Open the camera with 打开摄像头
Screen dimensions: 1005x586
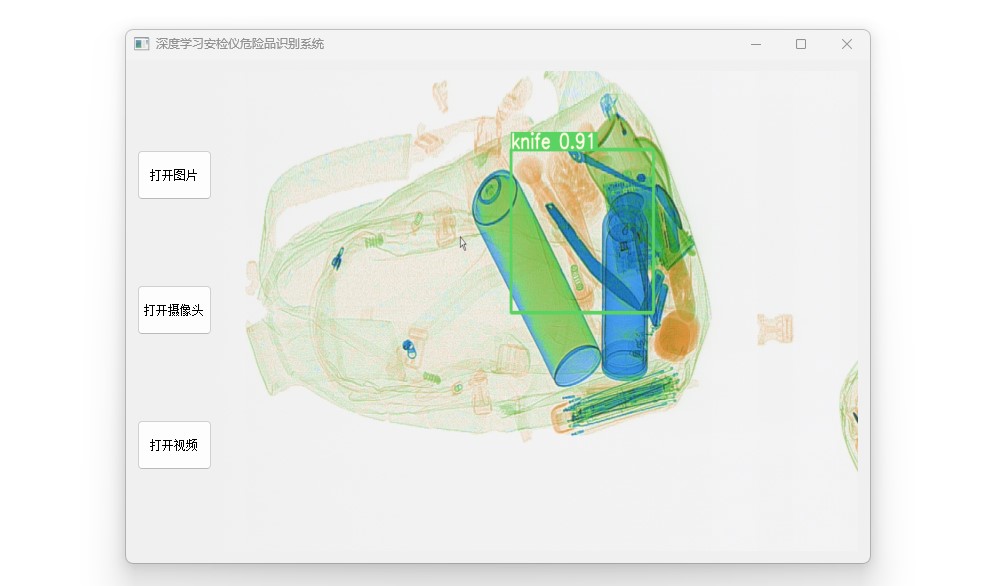pyautogui.click(x=174, y=310)
